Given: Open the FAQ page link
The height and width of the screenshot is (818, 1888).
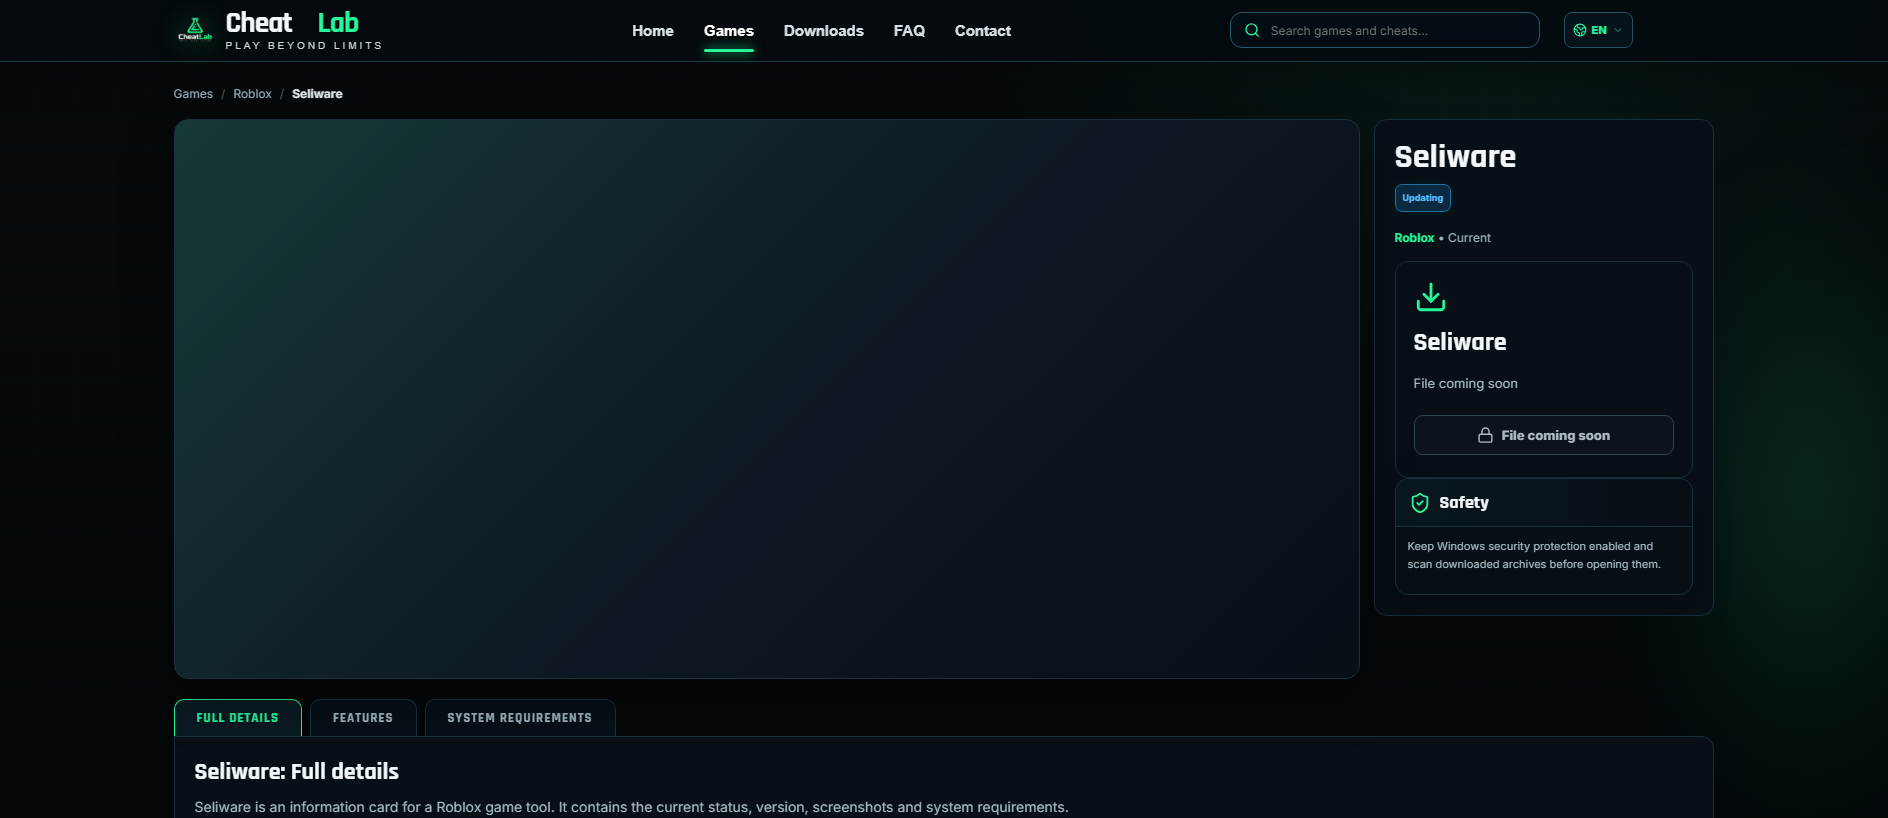Looking at the screenshot, I should coord(909,31).
